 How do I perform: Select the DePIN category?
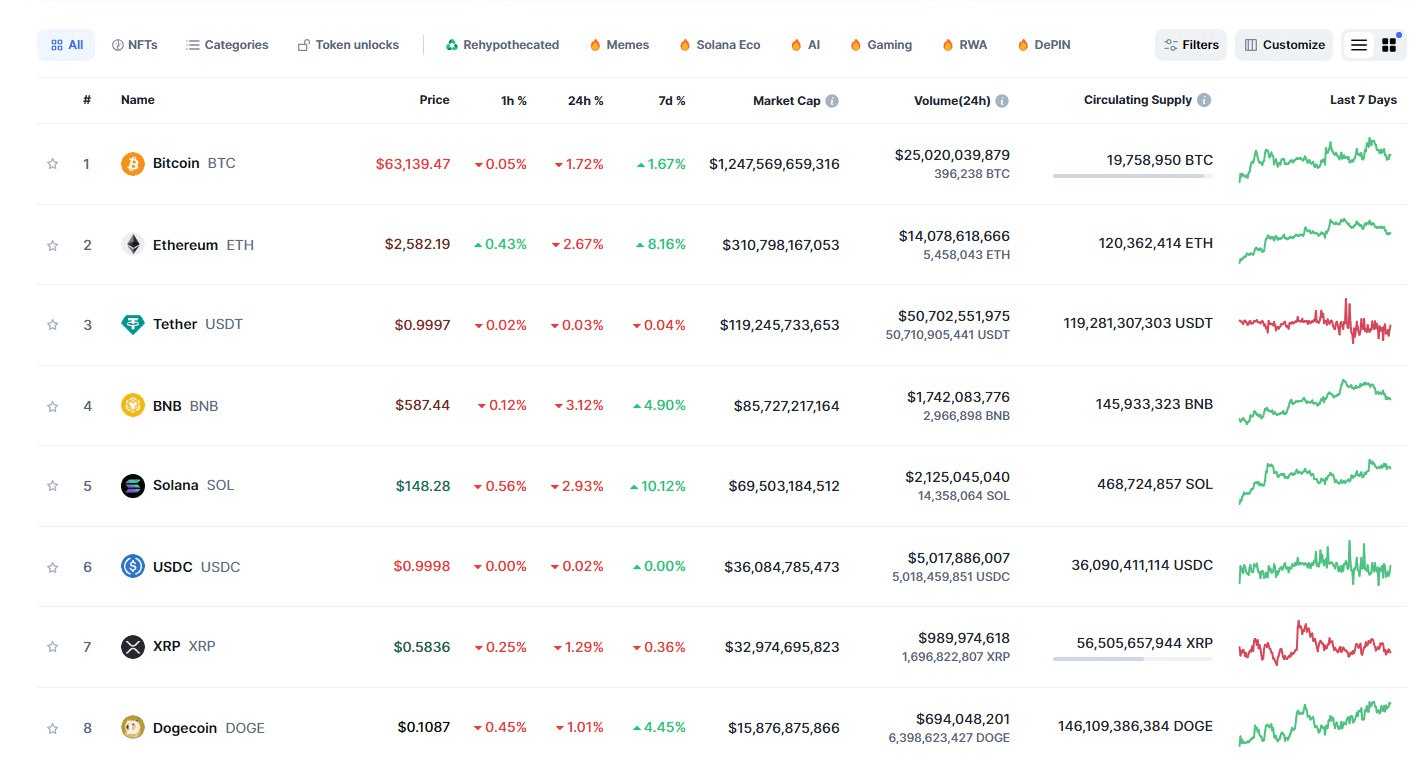click(x=1043, y=45)
